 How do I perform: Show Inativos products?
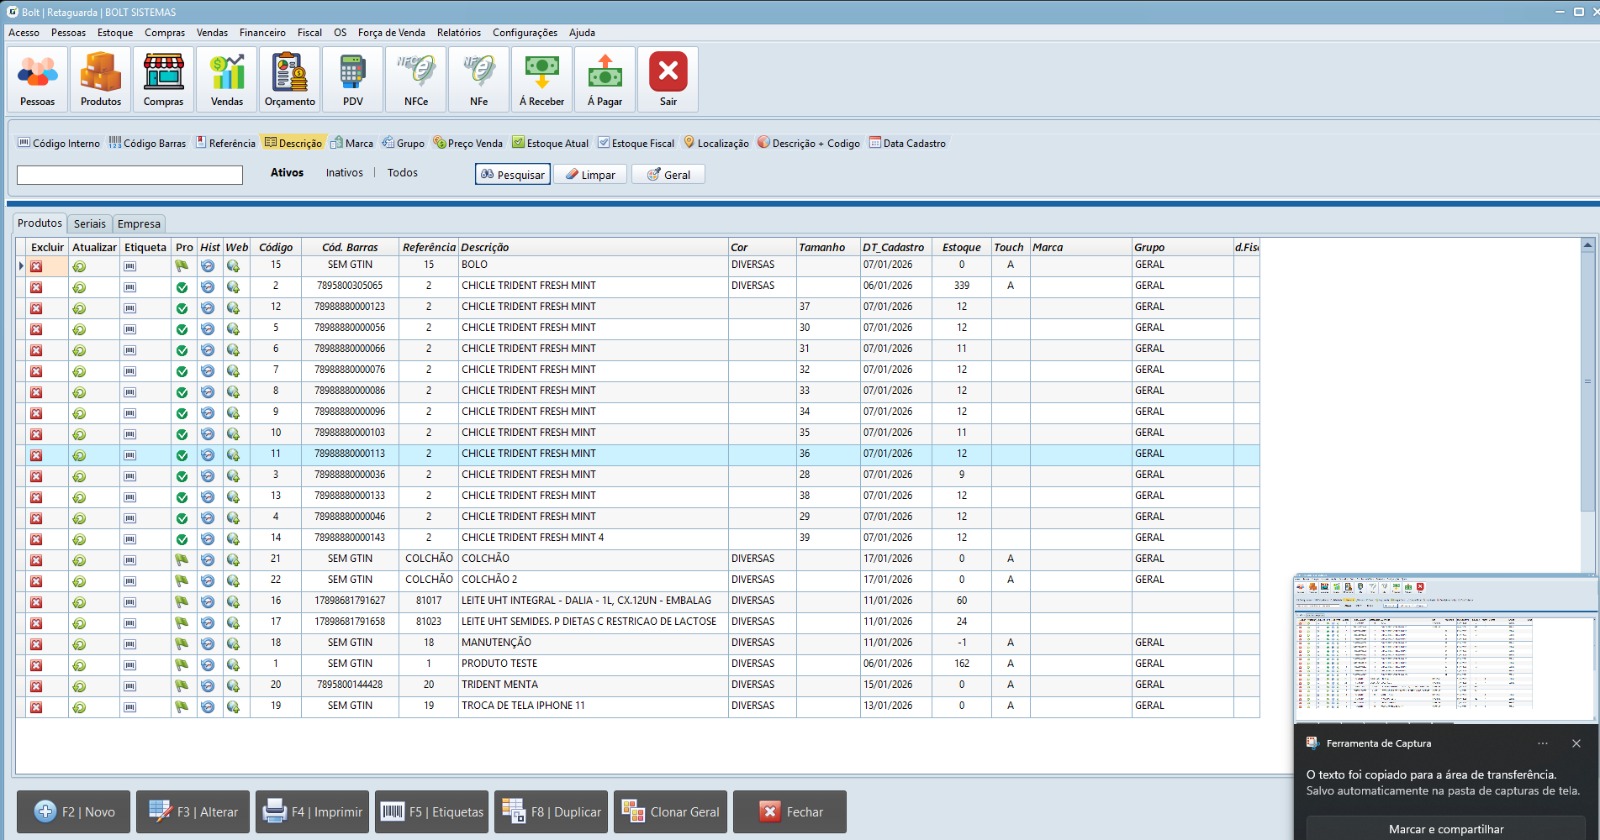tap(344, 173)
